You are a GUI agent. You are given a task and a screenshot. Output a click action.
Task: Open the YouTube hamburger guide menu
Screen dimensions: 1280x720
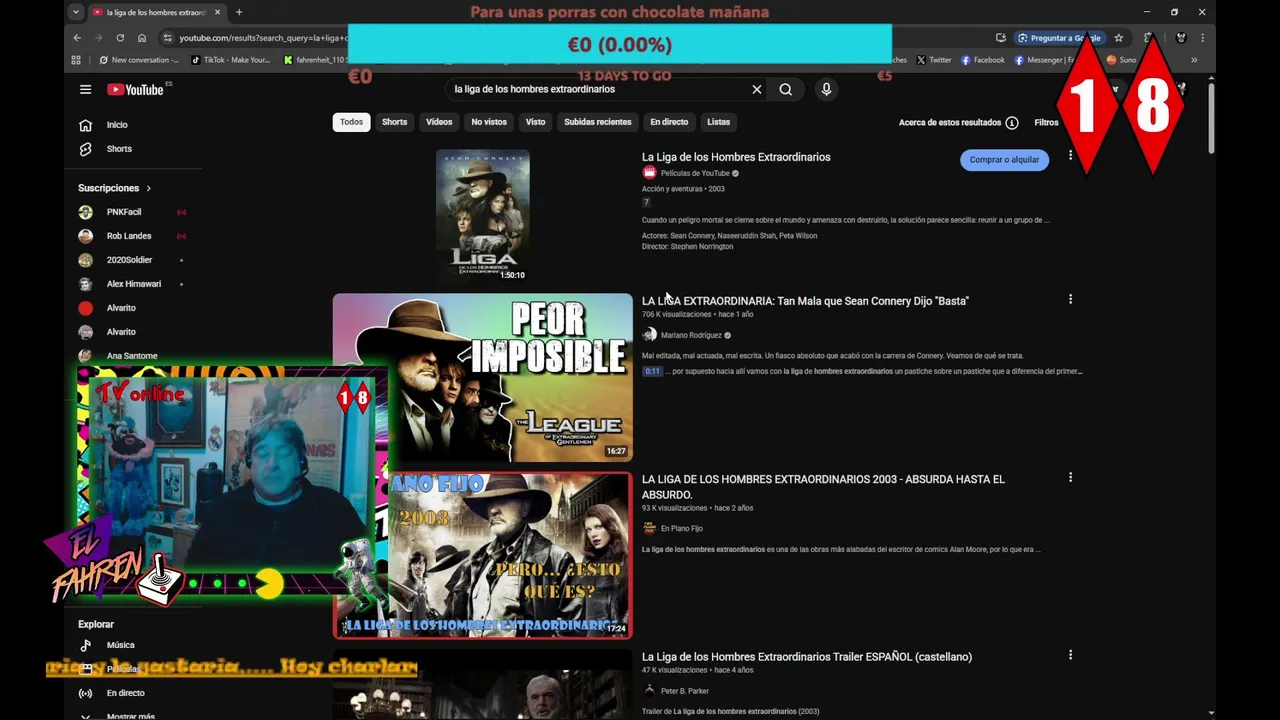[85, 89]
